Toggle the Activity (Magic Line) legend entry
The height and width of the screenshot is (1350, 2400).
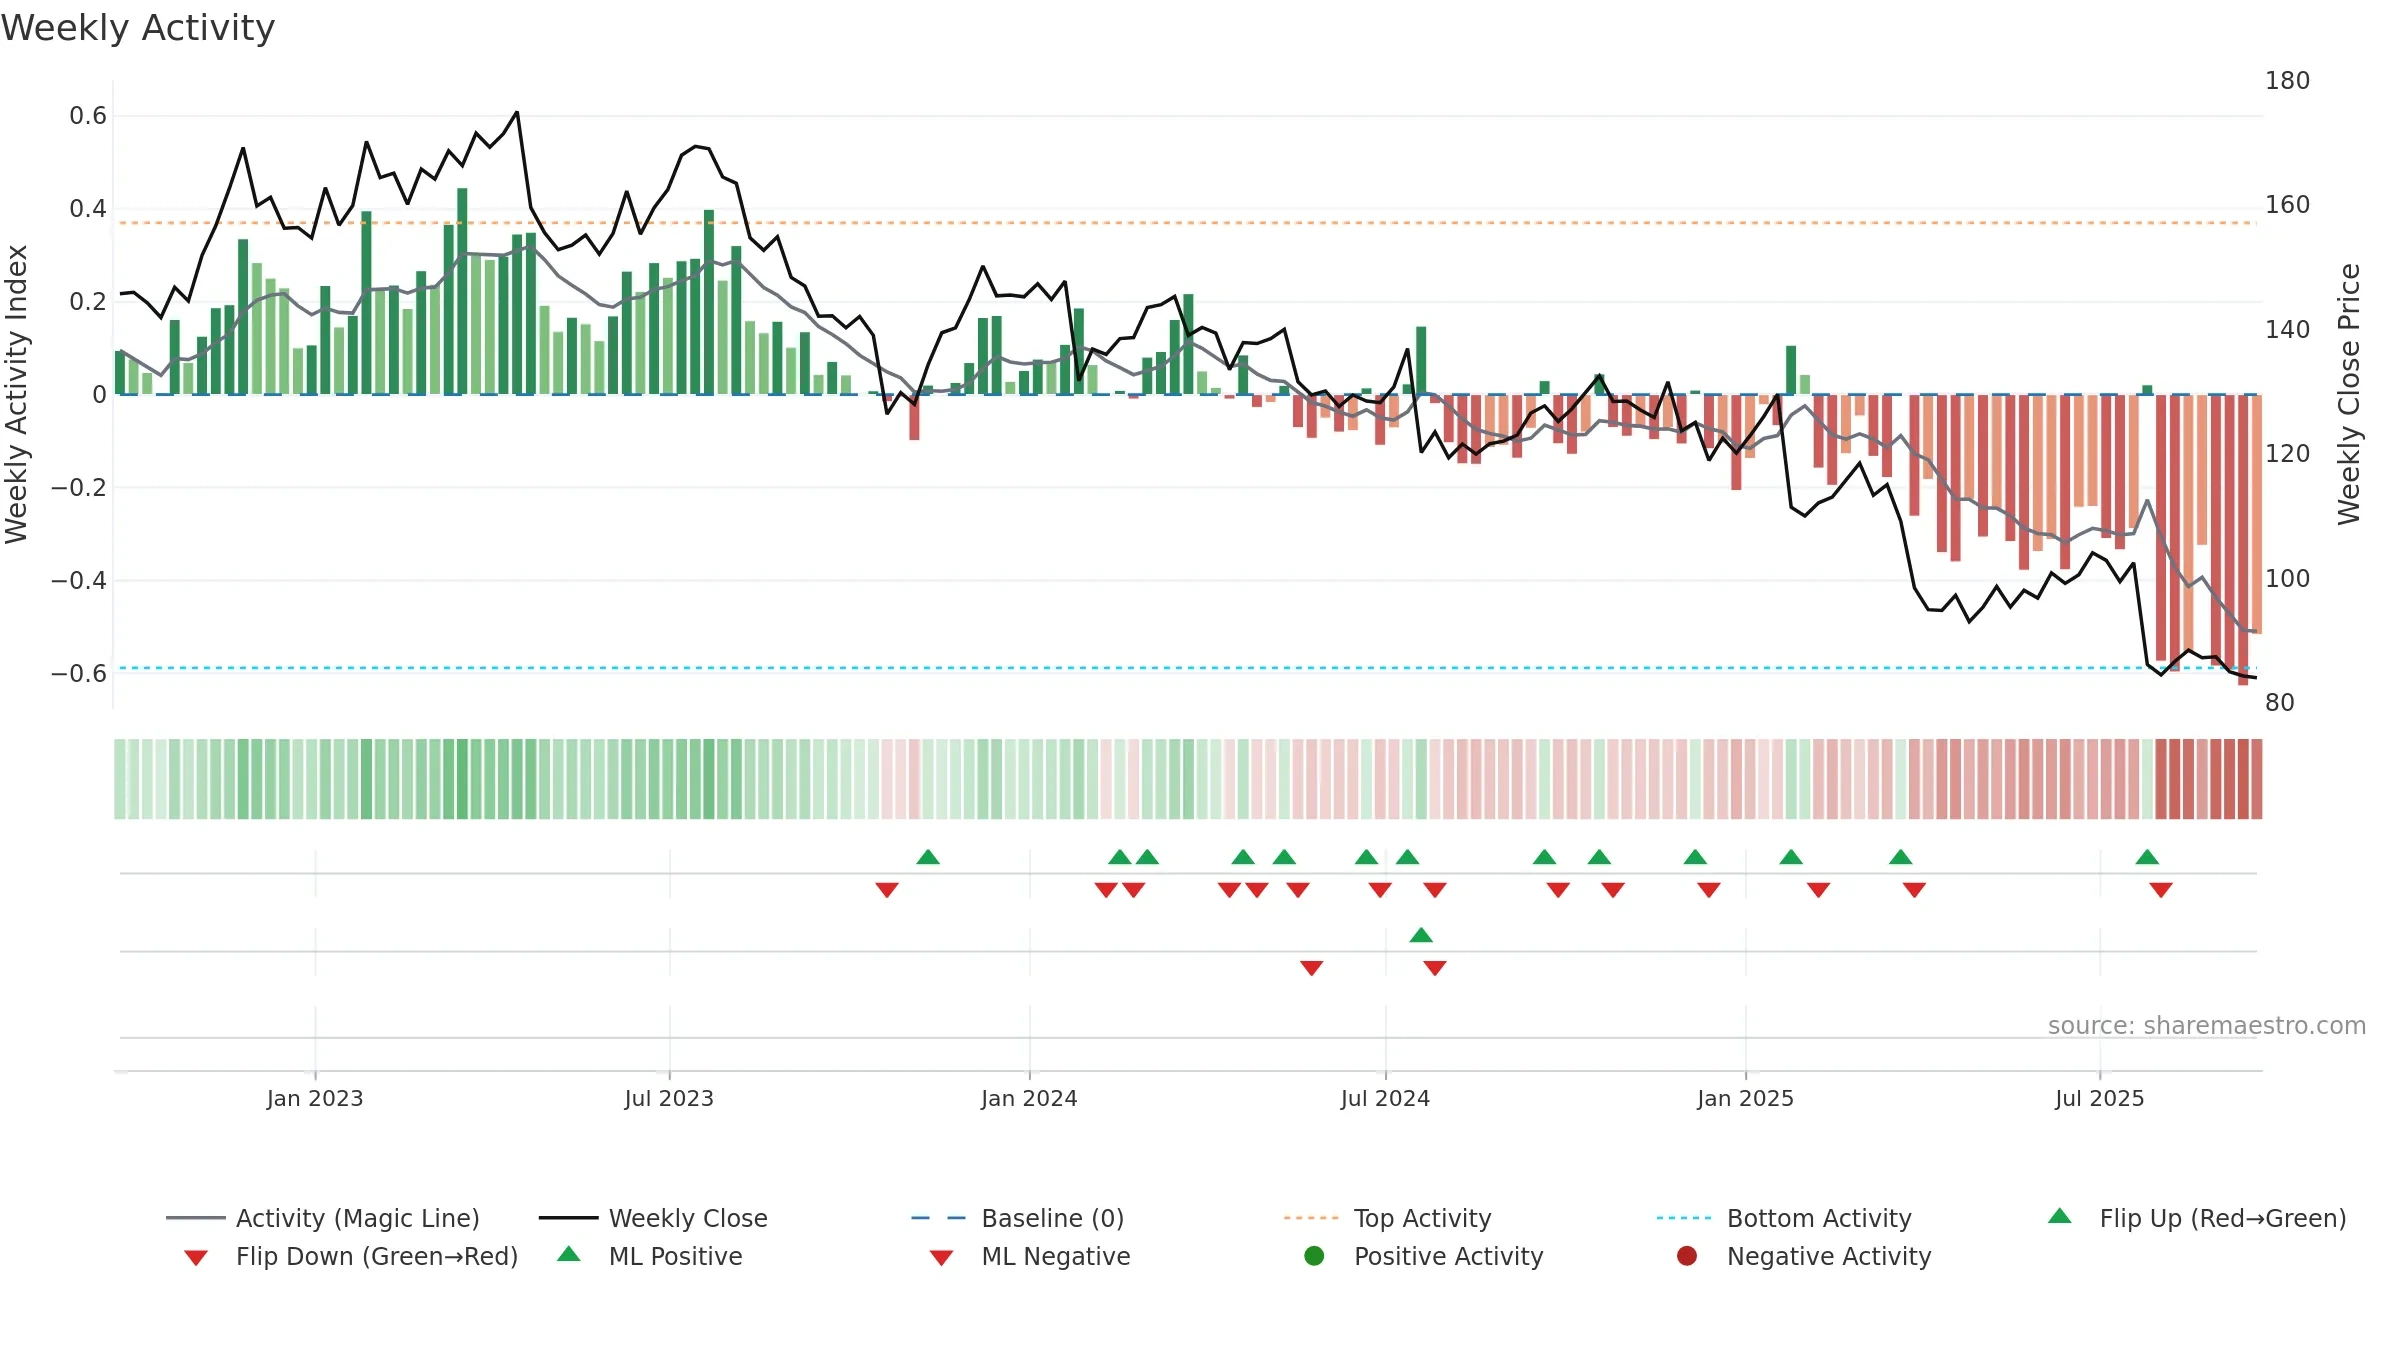click(323, 1218)
